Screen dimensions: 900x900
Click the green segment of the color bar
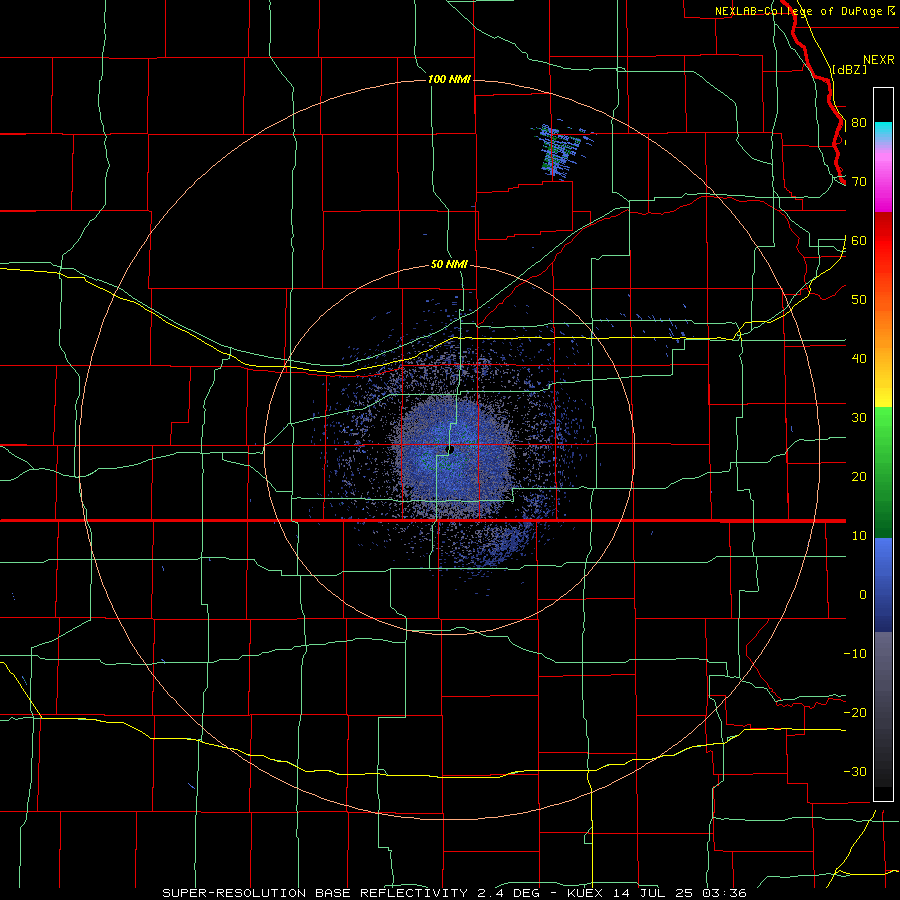883,472
